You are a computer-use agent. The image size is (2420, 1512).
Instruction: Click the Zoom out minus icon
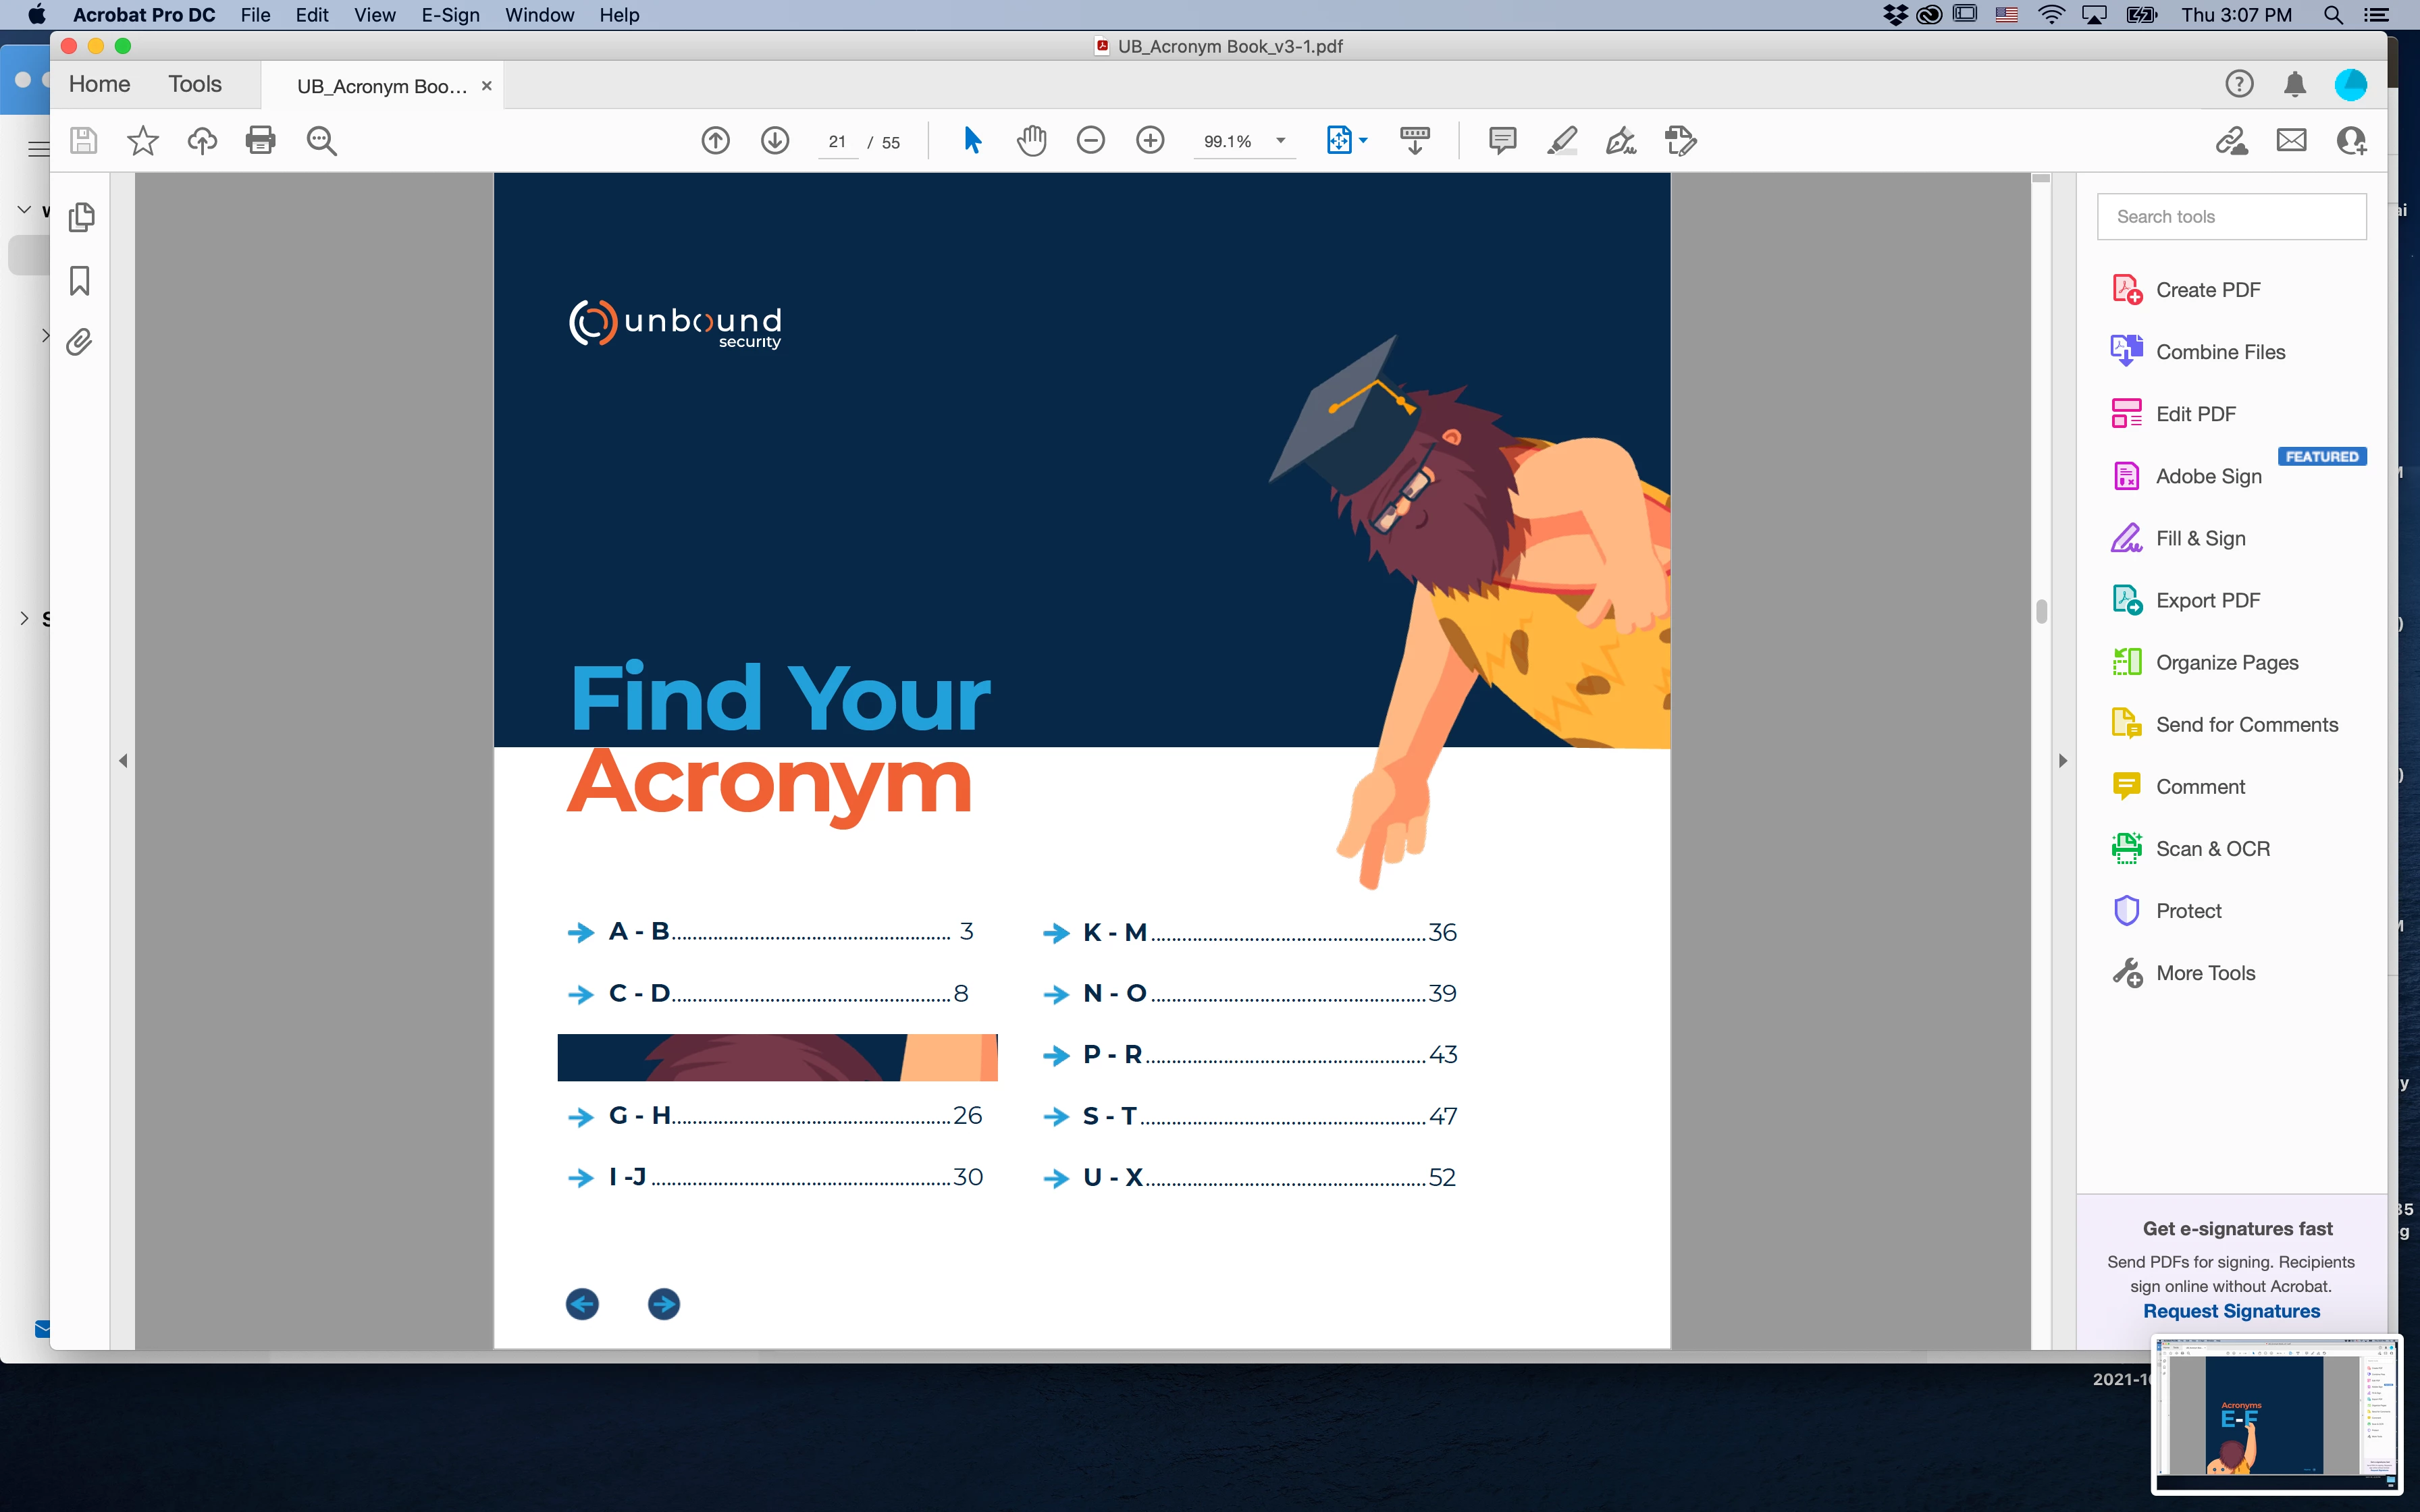pyautogui.click(x=1090, y=141)
